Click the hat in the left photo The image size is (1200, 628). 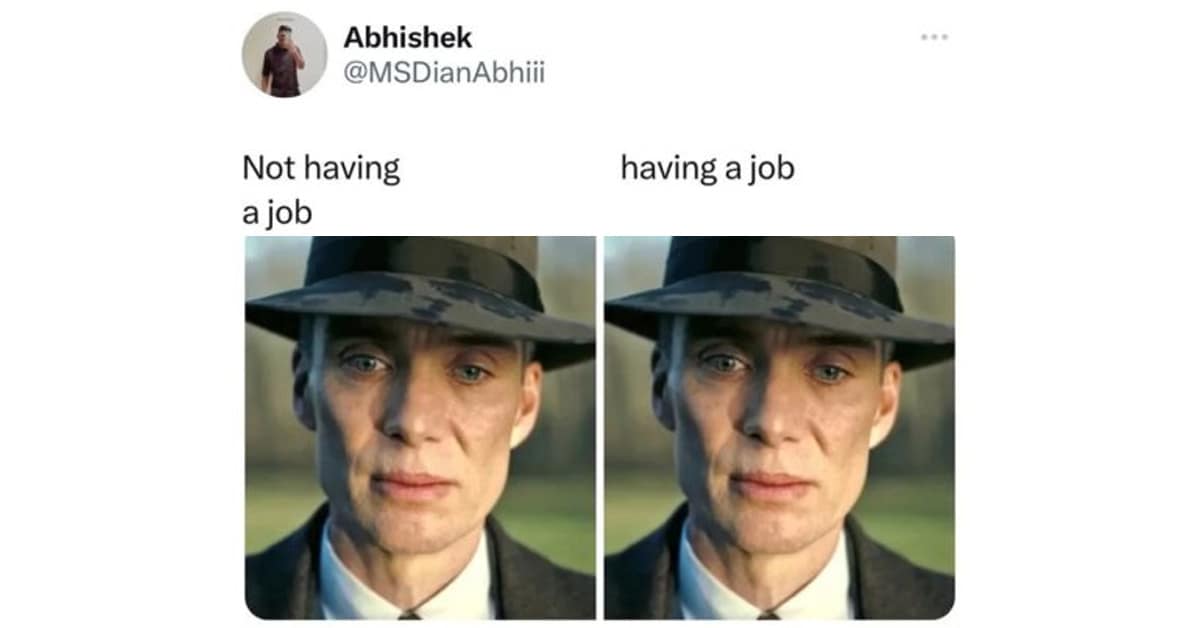click(420, 290)
